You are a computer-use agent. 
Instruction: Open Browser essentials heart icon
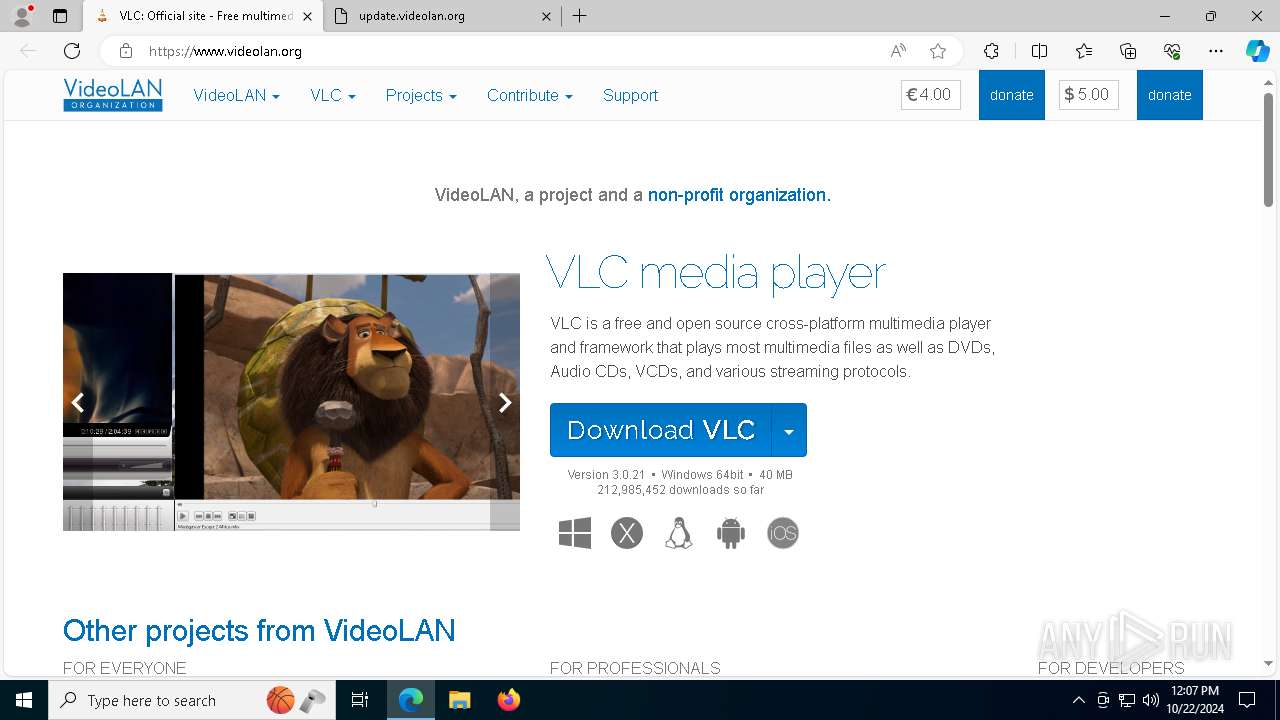coord(1172,51)
